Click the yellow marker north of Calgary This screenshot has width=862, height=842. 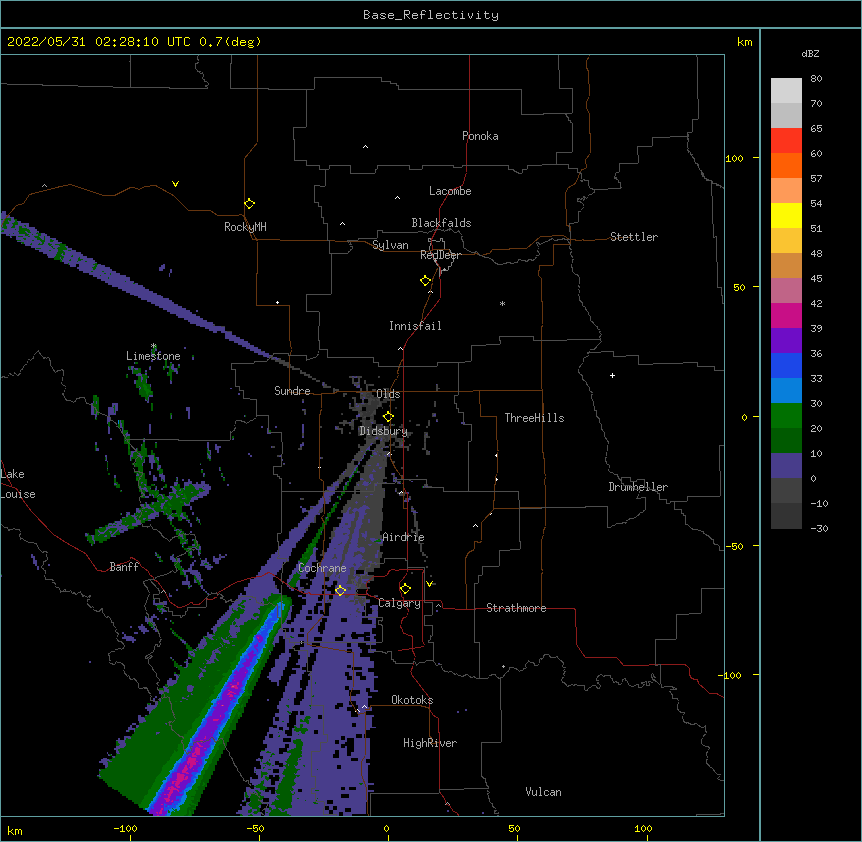click(405, 589)
